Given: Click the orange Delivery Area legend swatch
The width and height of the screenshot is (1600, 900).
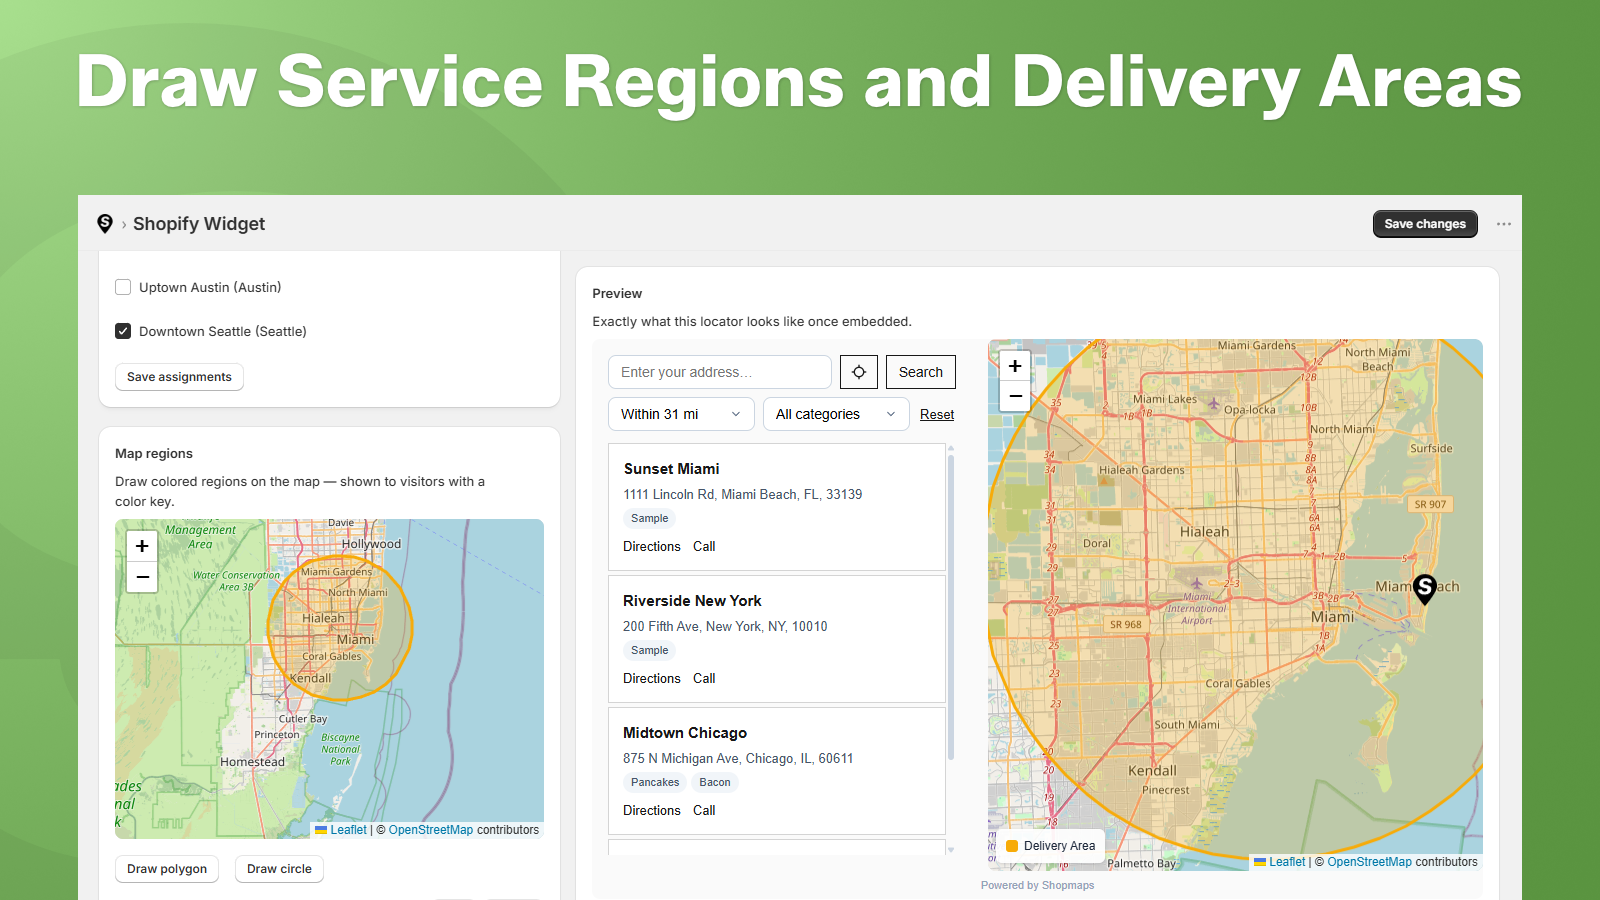Looking at the screenshot, I should tap(1012, 846).
